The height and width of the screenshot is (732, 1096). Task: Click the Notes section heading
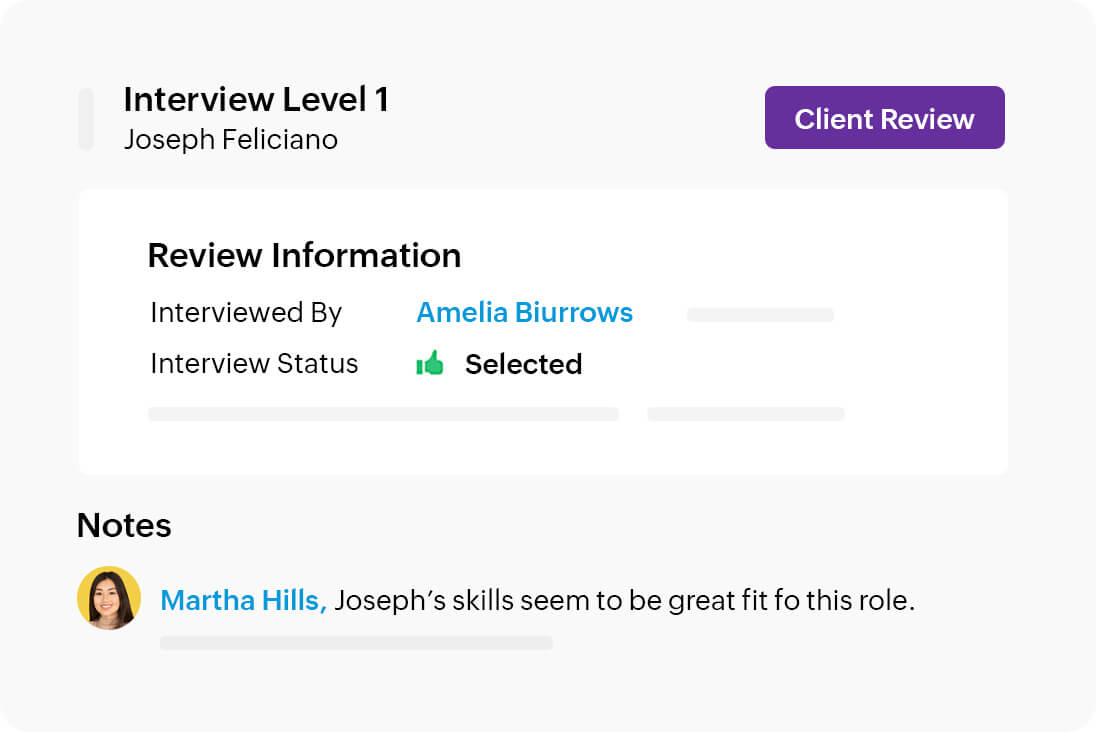click(124, 525)
